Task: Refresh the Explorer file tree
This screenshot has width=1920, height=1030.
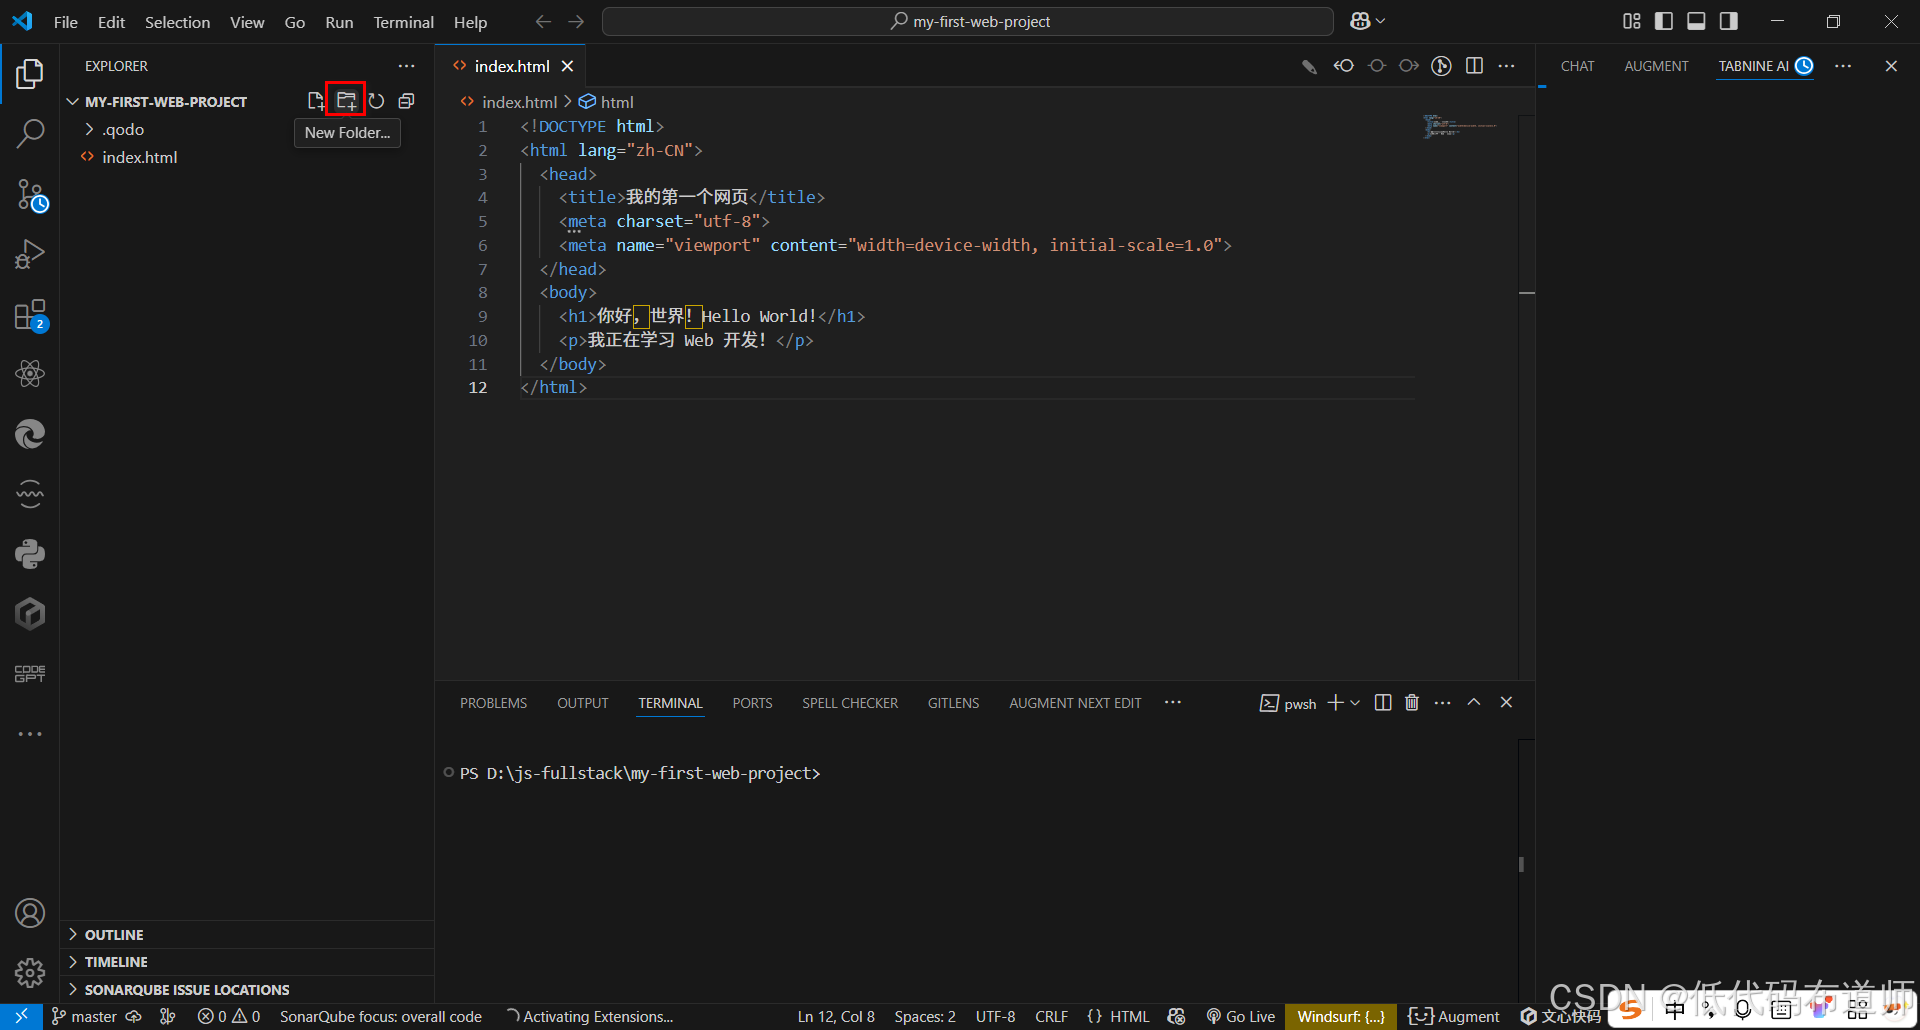Action: (x=376, y=101)
